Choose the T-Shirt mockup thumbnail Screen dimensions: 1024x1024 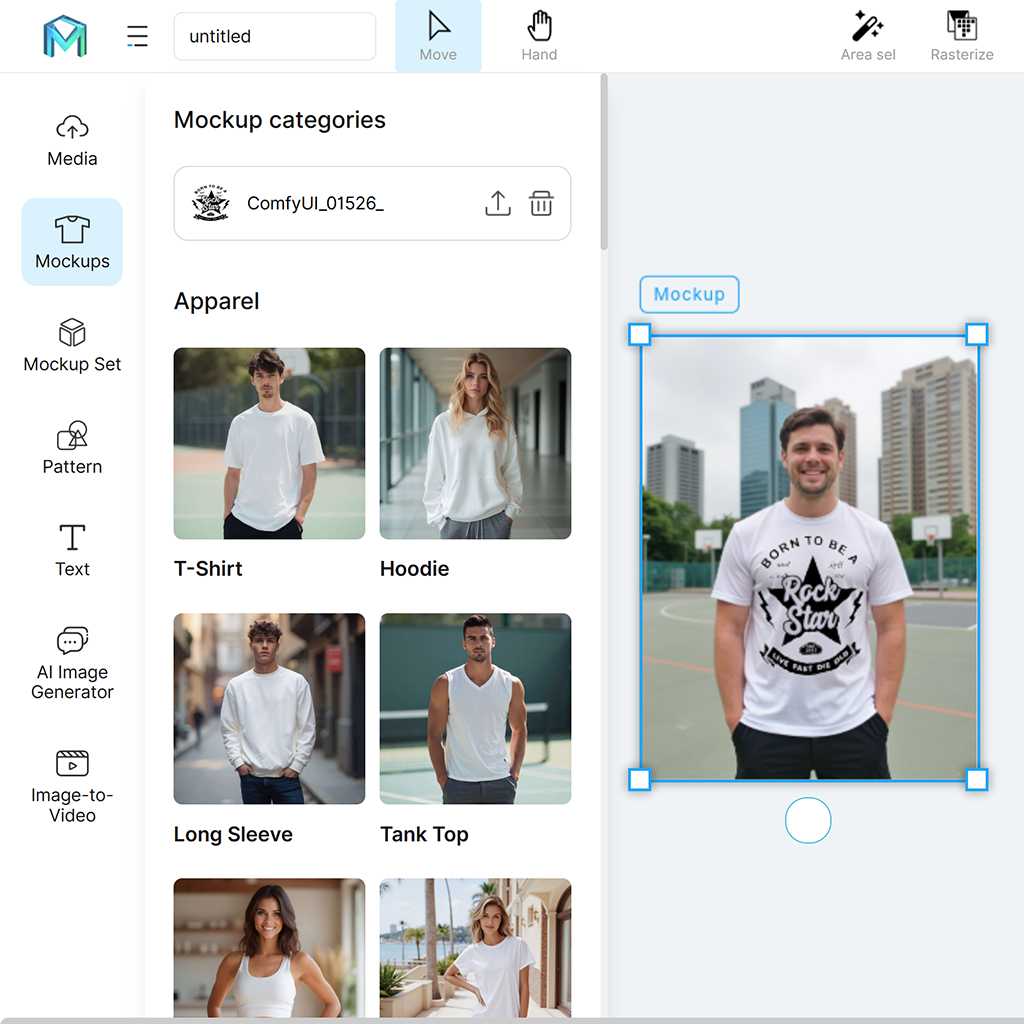click(269, 443)
